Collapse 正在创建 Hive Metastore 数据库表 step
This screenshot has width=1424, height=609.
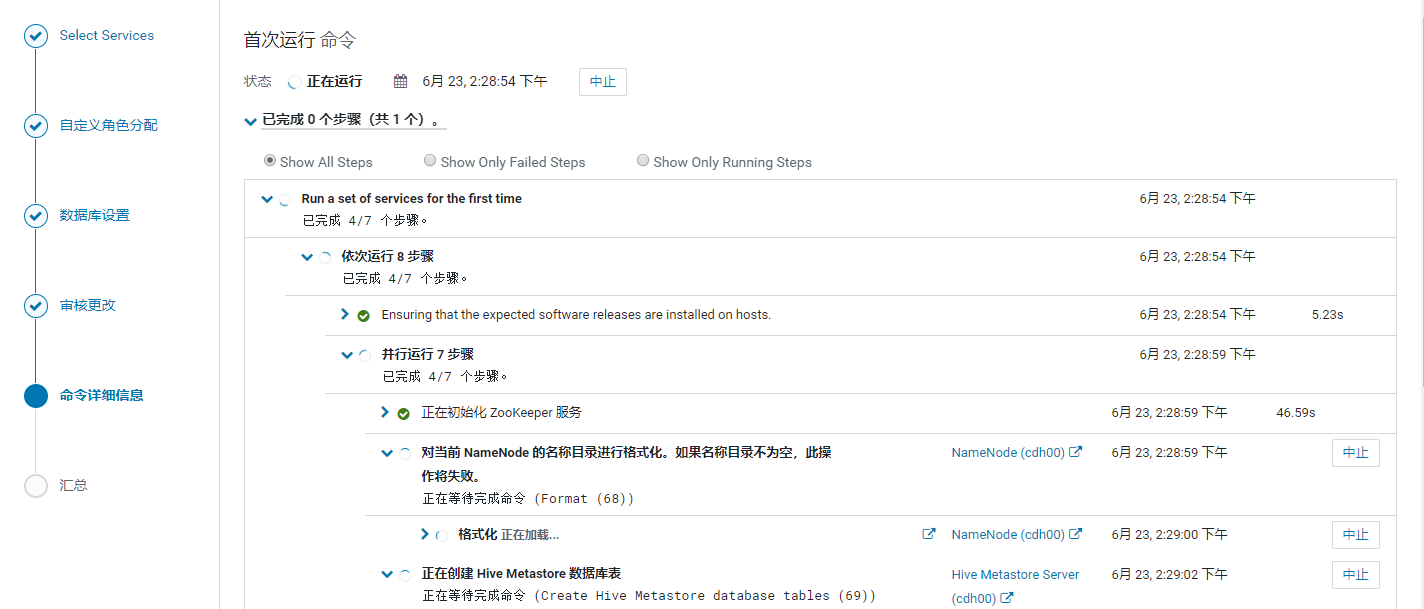click(x=387, y=575)
